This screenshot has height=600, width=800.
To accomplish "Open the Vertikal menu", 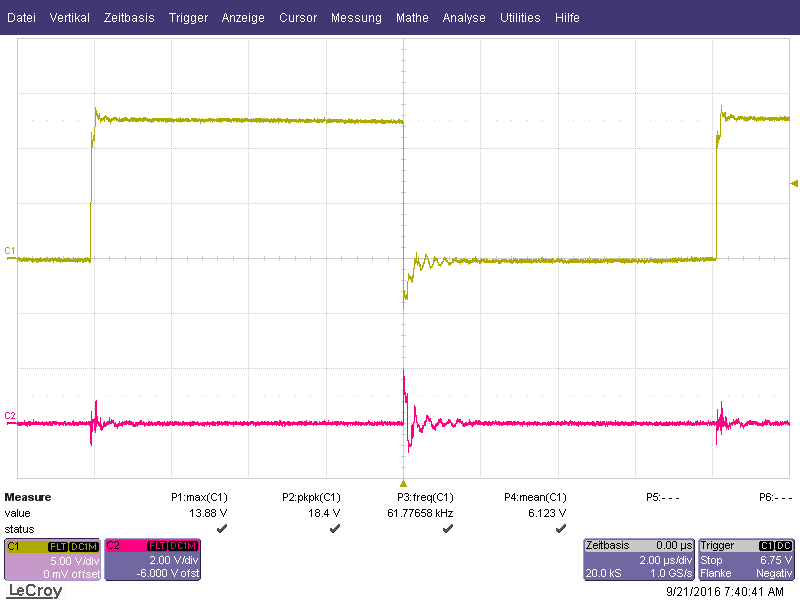I will click(x=69, y=18).
